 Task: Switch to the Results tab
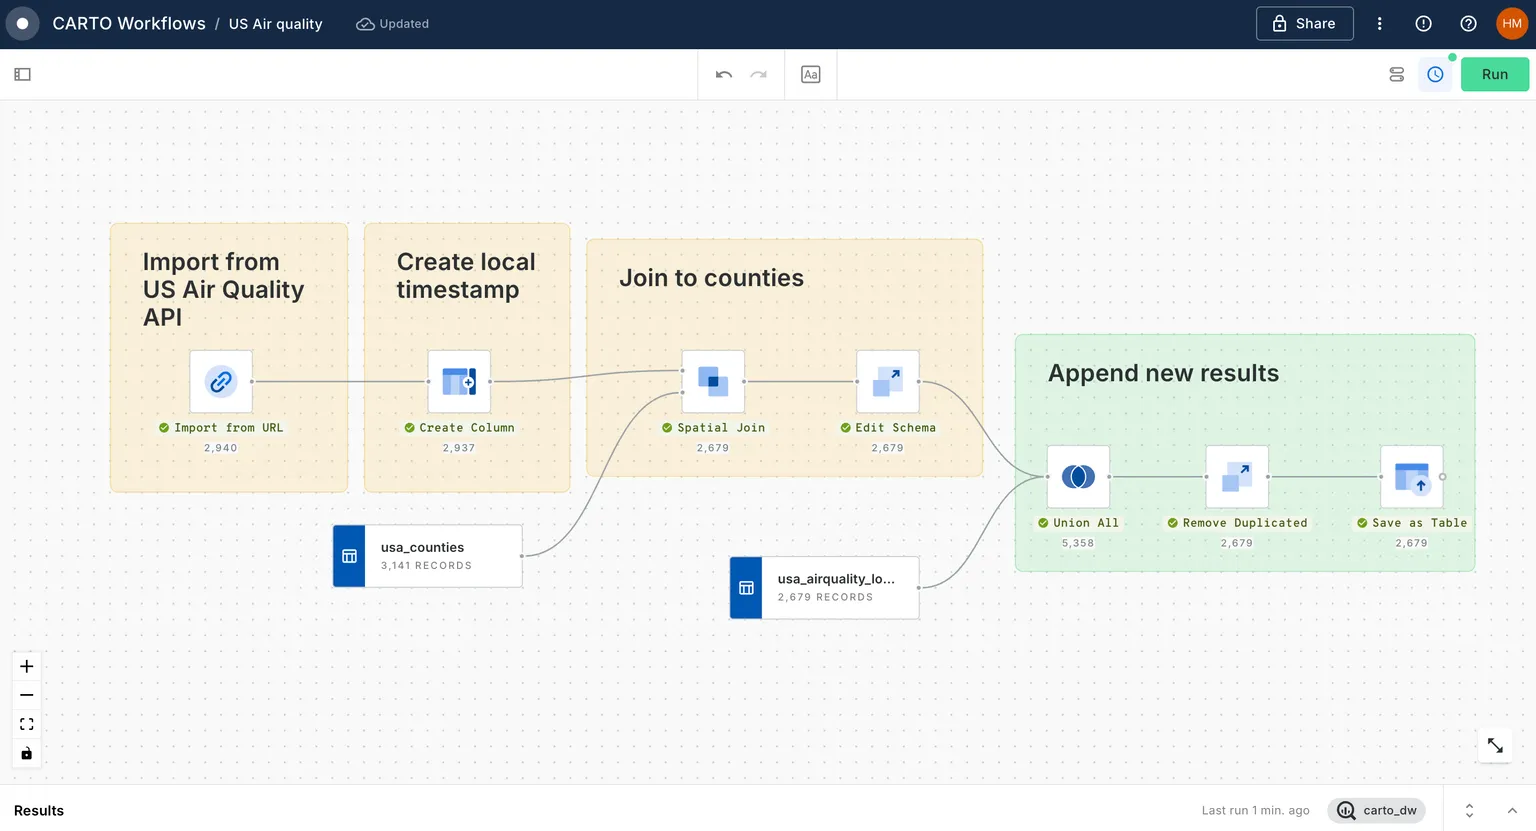point(38,810)
